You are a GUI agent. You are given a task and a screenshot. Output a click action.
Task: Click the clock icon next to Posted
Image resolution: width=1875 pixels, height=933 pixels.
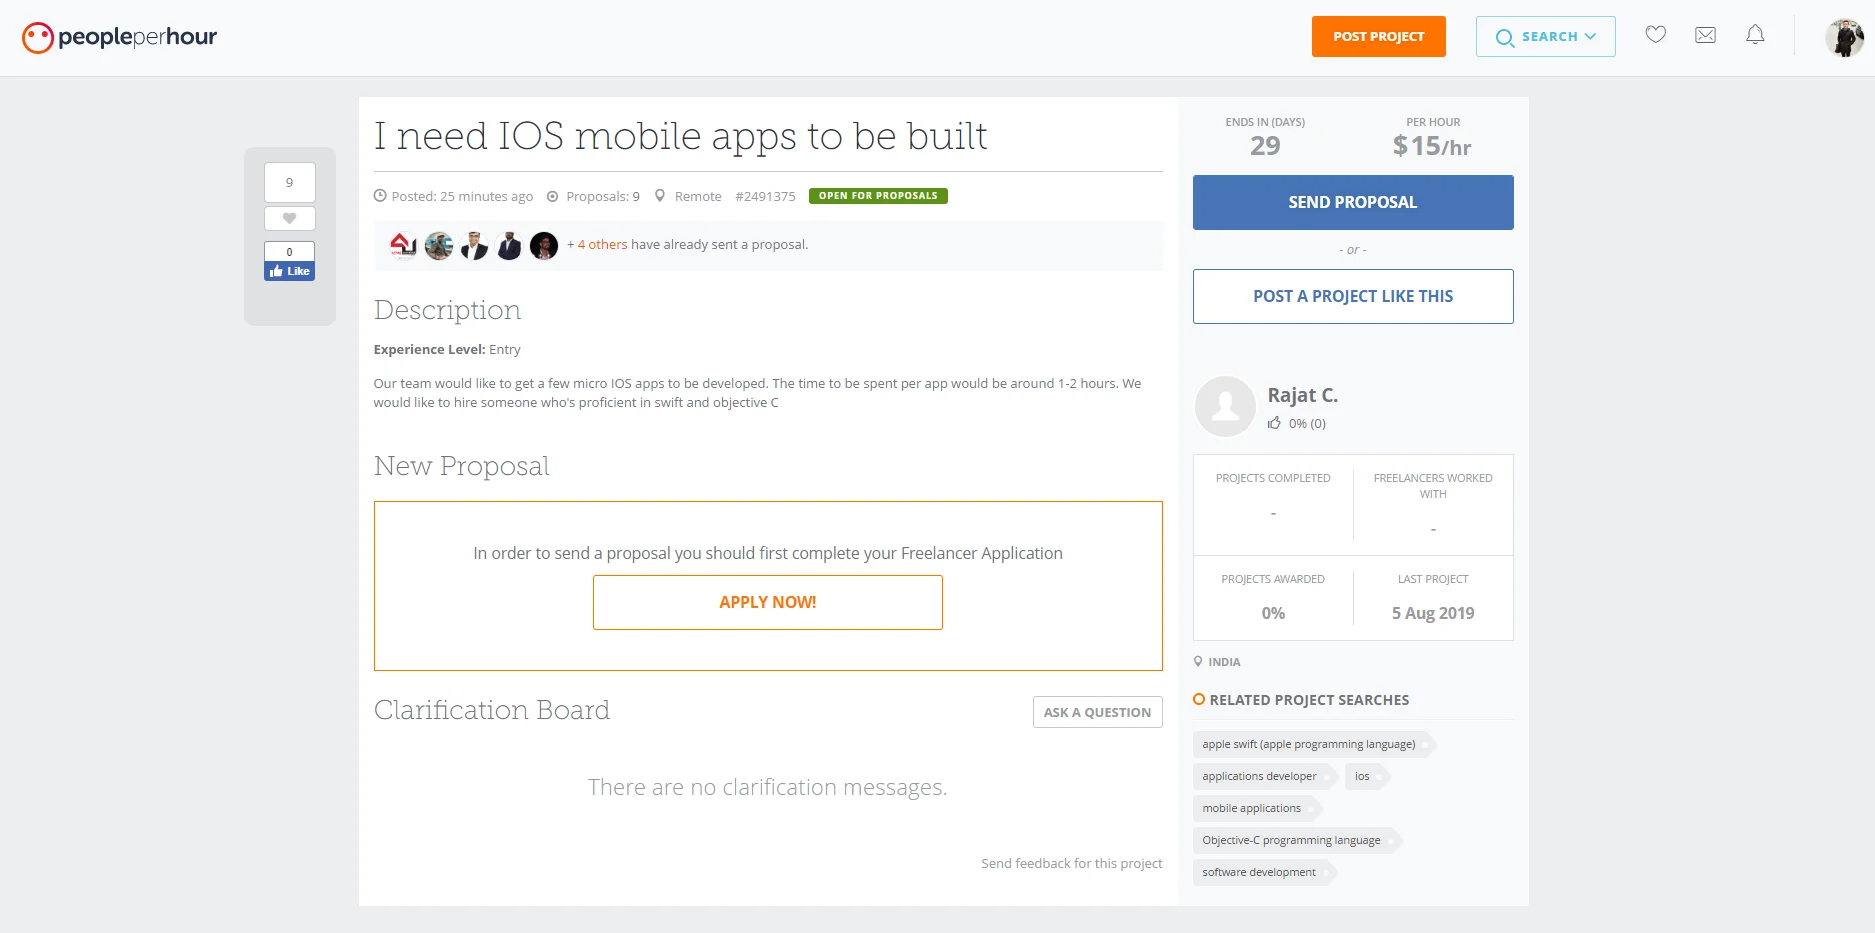[x=380, y=196]
